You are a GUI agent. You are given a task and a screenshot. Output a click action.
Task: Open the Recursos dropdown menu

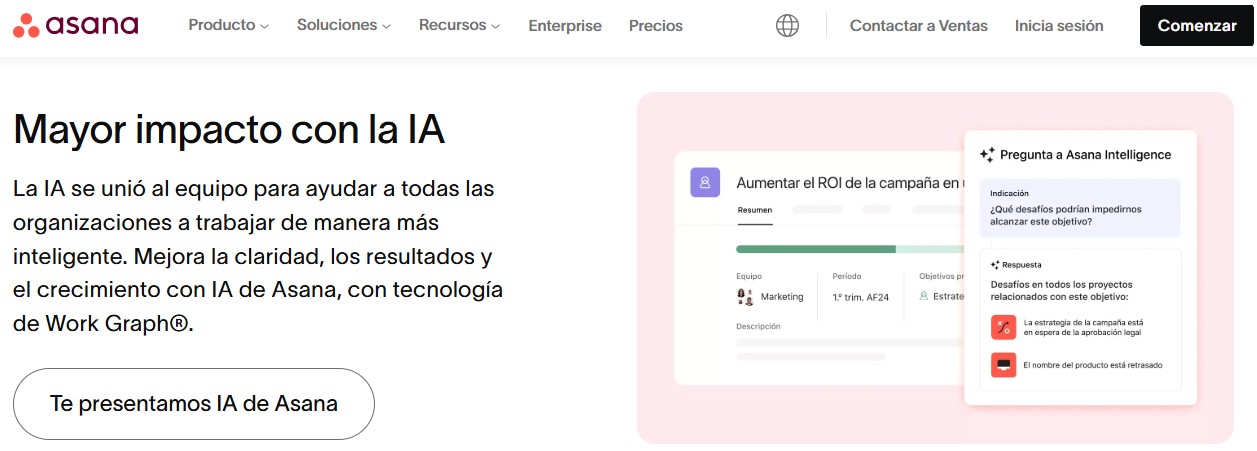point(459,26)
